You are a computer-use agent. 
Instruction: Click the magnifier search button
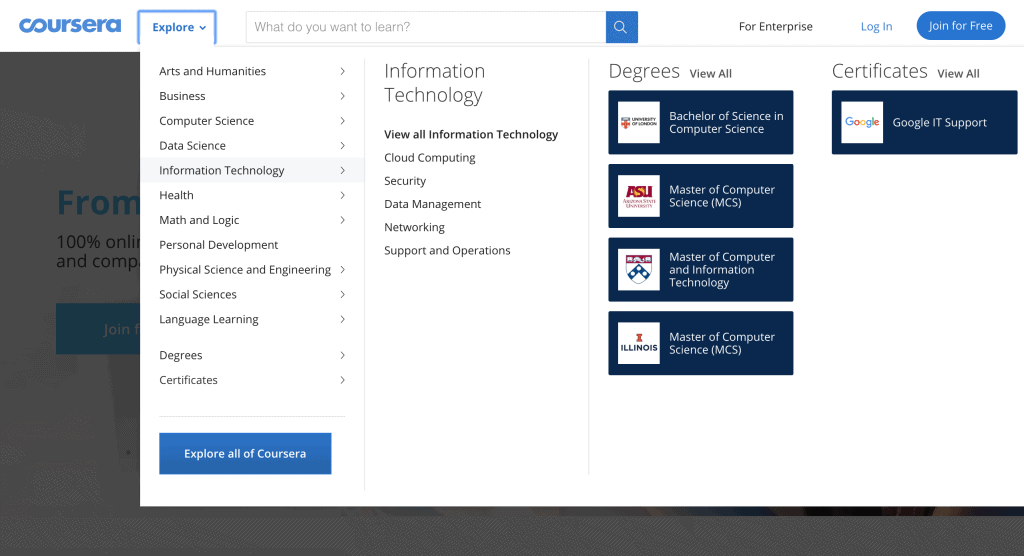point(621,27)
